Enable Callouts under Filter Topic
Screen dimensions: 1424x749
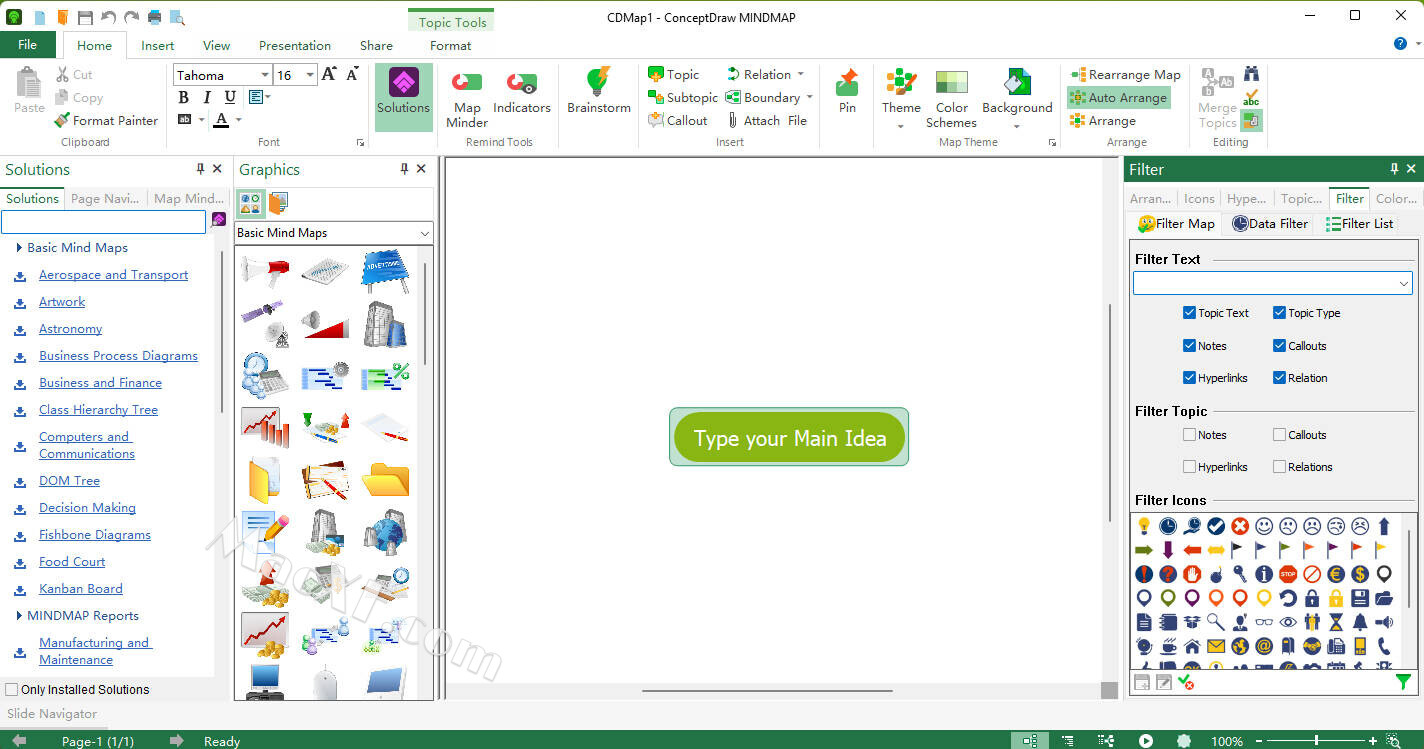[x=1279, y=435]
